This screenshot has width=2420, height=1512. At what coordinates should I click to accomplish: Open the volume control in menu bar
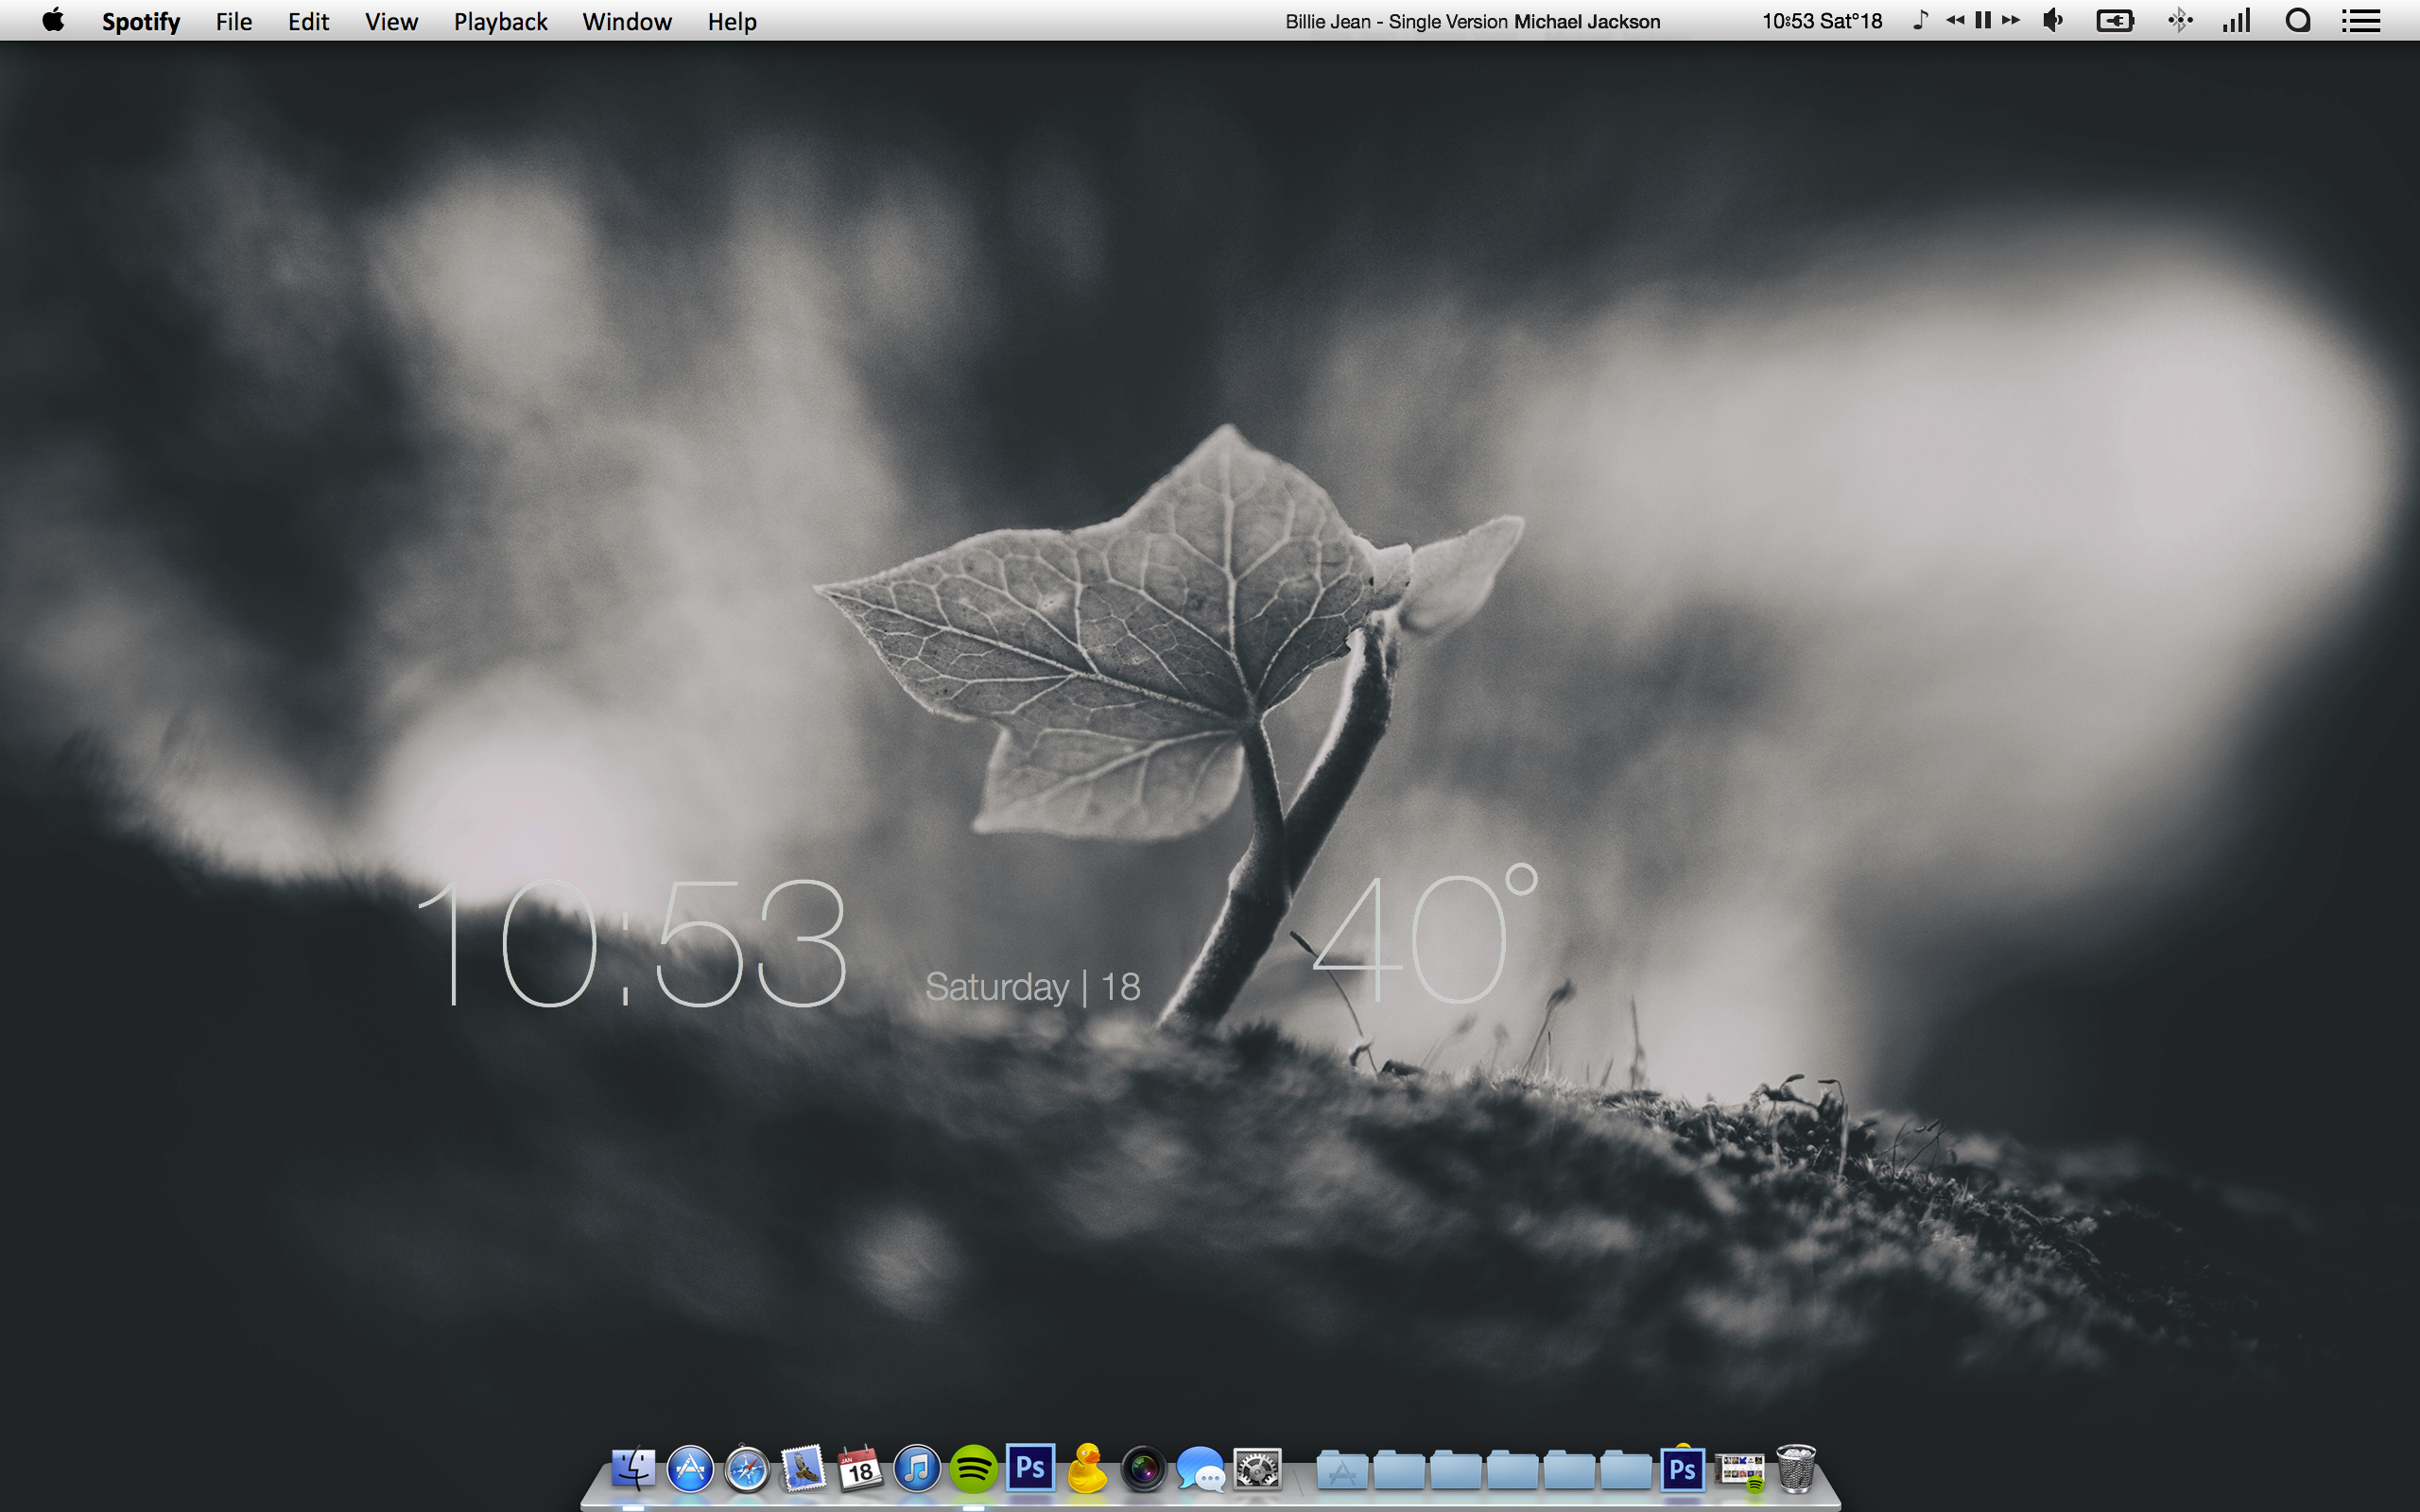[2053, 20]
